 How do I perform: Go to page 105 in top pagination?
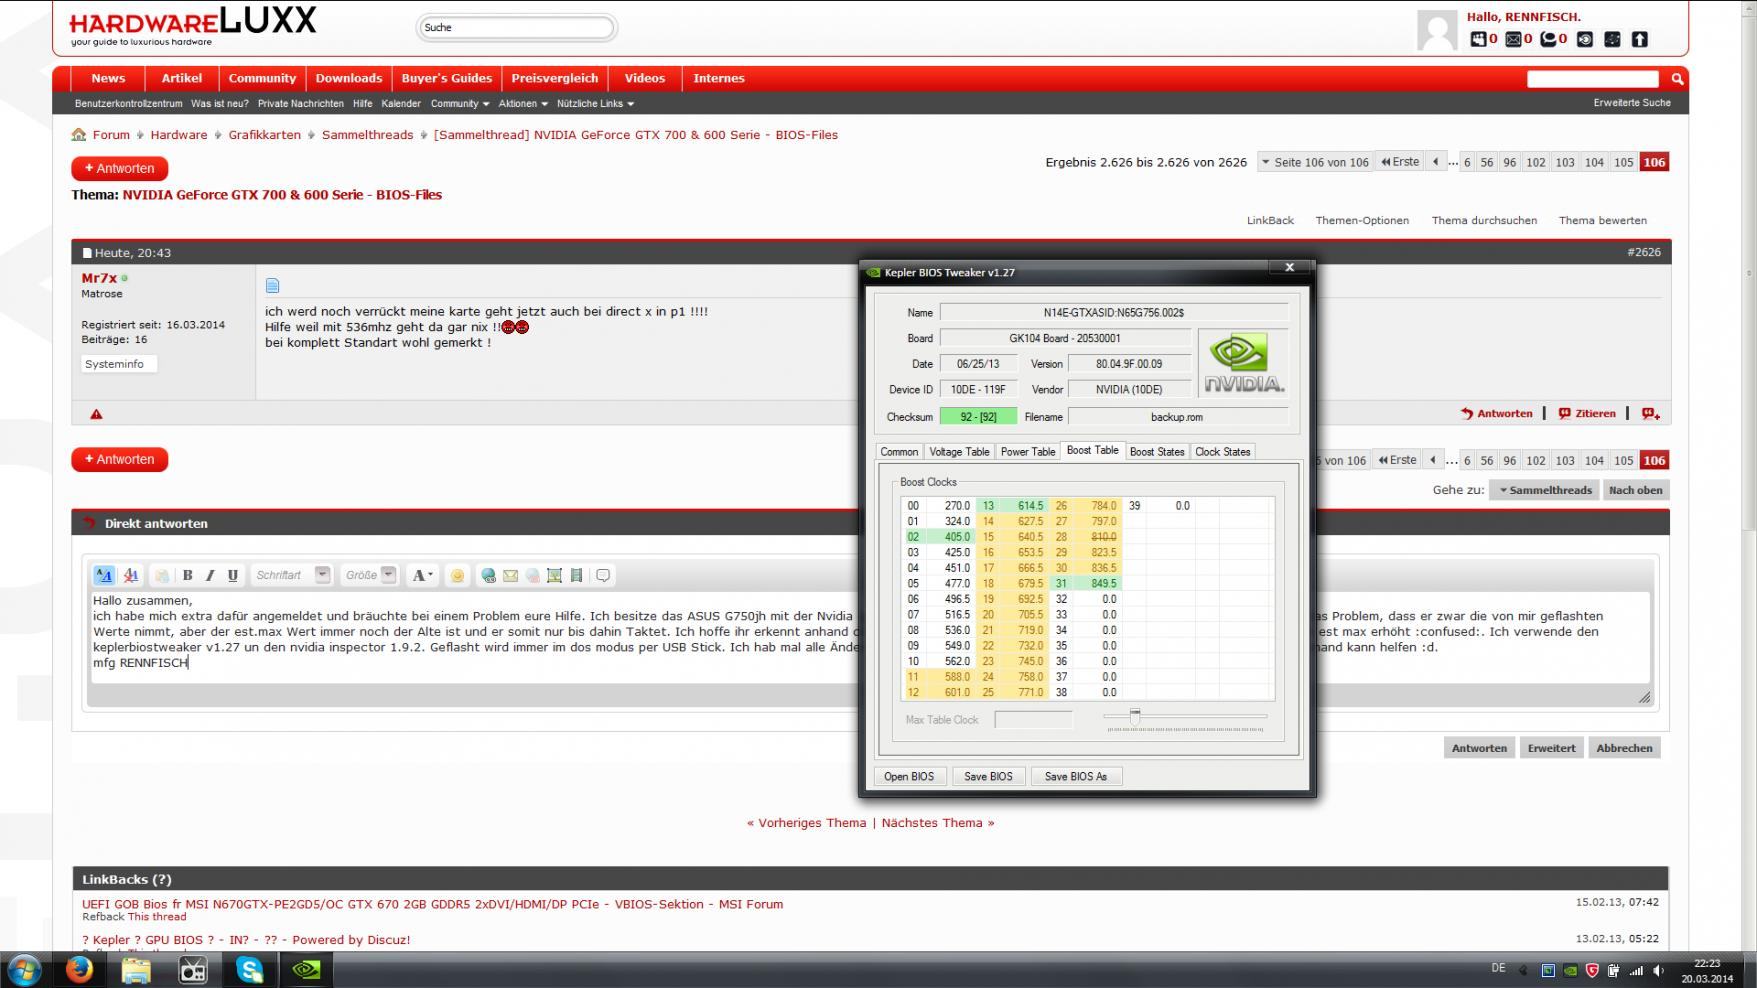pos(1623,162)
